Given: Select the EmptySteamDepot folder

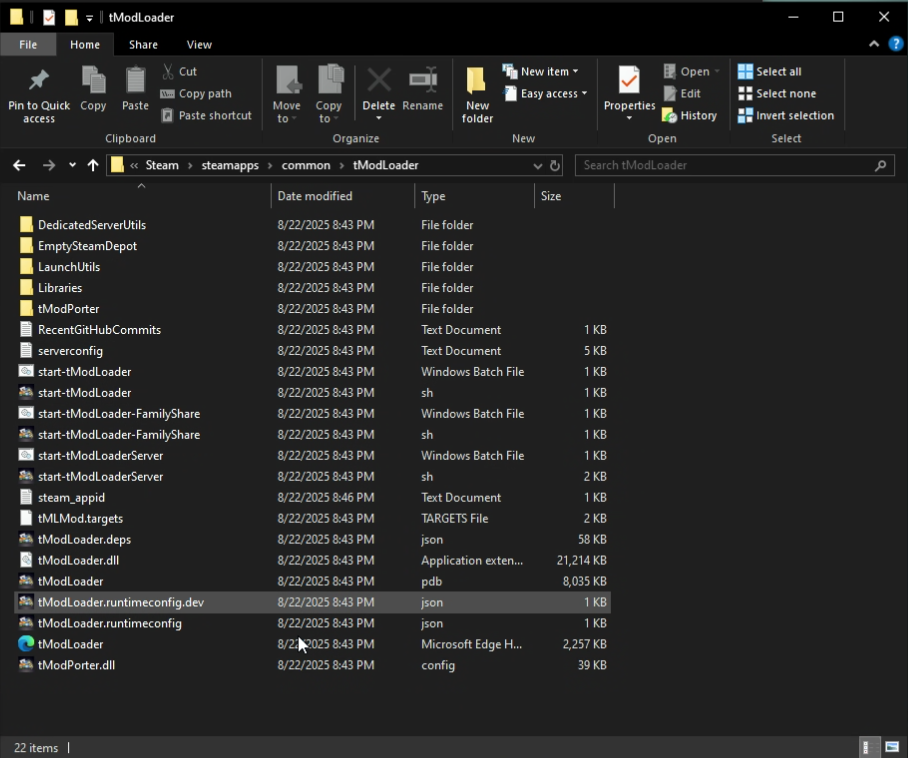Looking at the screenshot, I should [312, 246].
